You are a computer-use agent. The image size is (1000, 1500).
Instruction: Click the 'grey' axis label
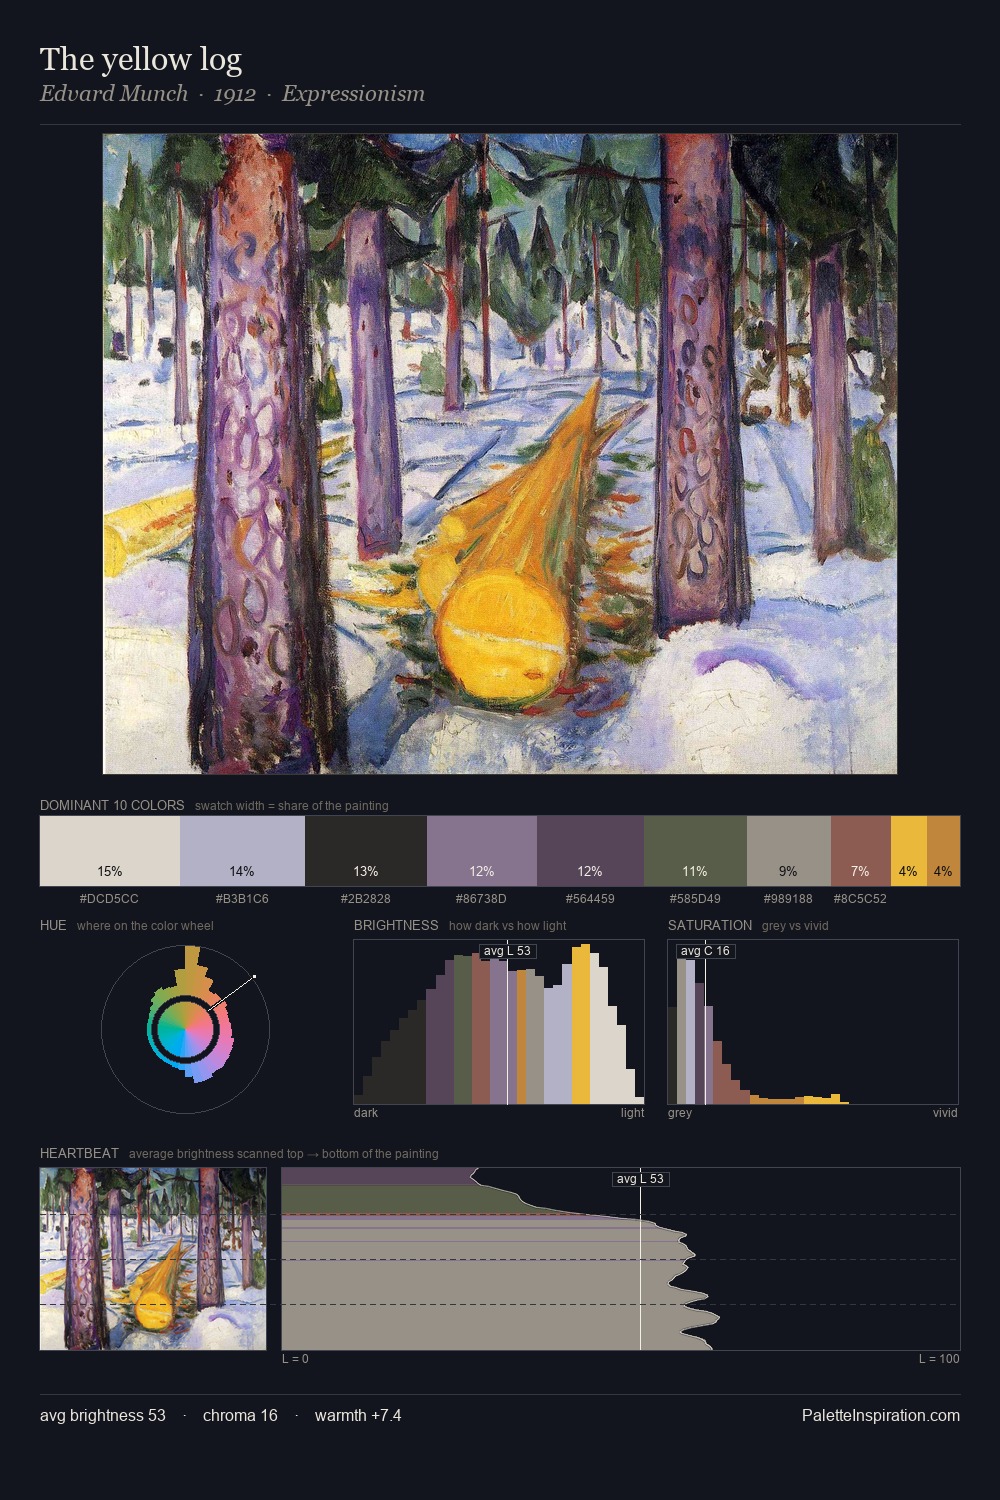680,1113
